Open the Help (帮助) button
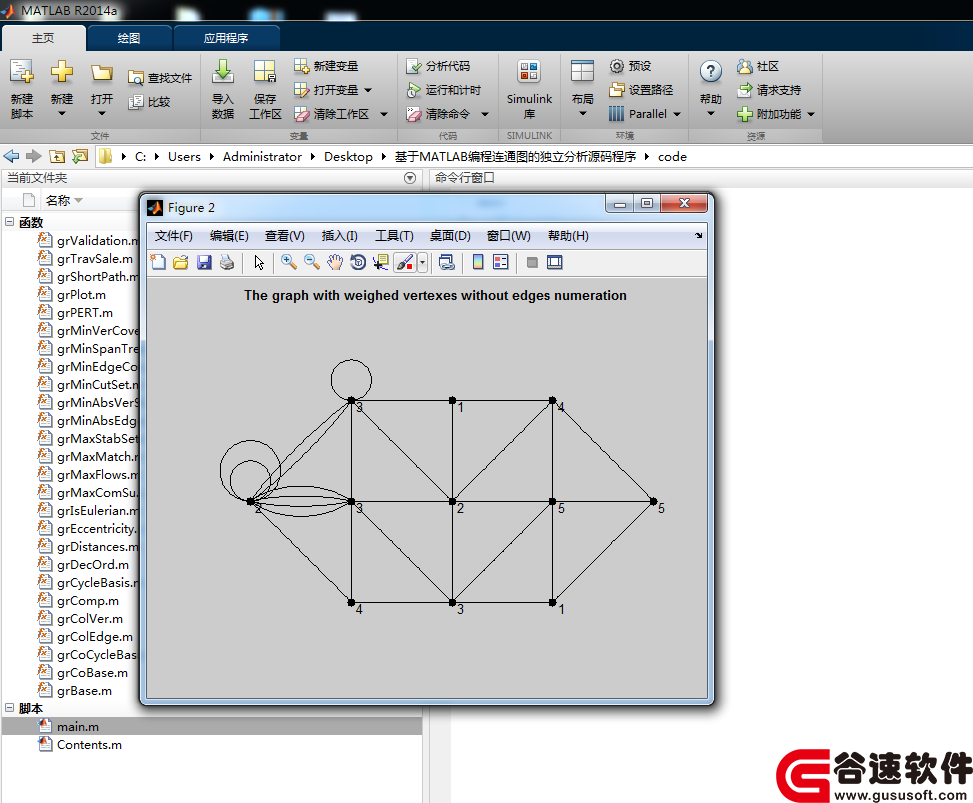Screen dimensions: 973x803 (x=711, y=89)
